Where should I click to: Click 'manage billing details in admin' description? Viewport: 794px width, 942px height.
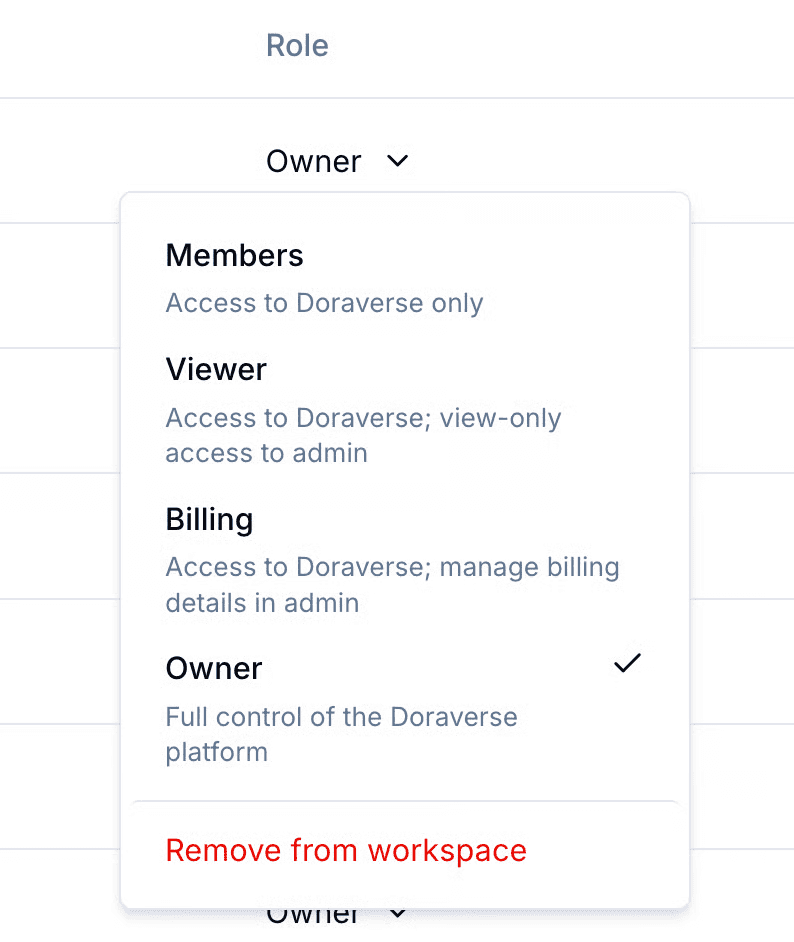click(392, 585)
